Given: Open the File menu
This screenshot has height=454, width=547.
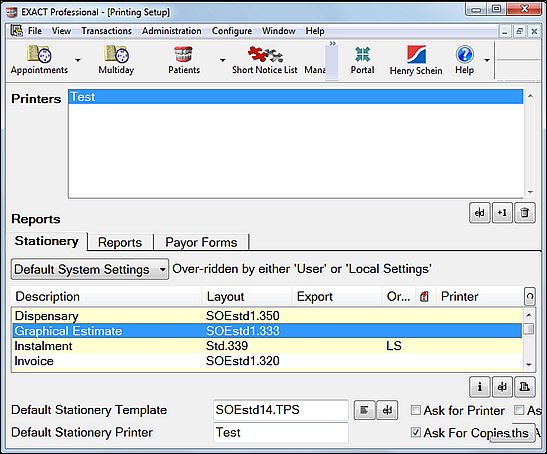Looking at the screenshot, I should tap(35, 31).
